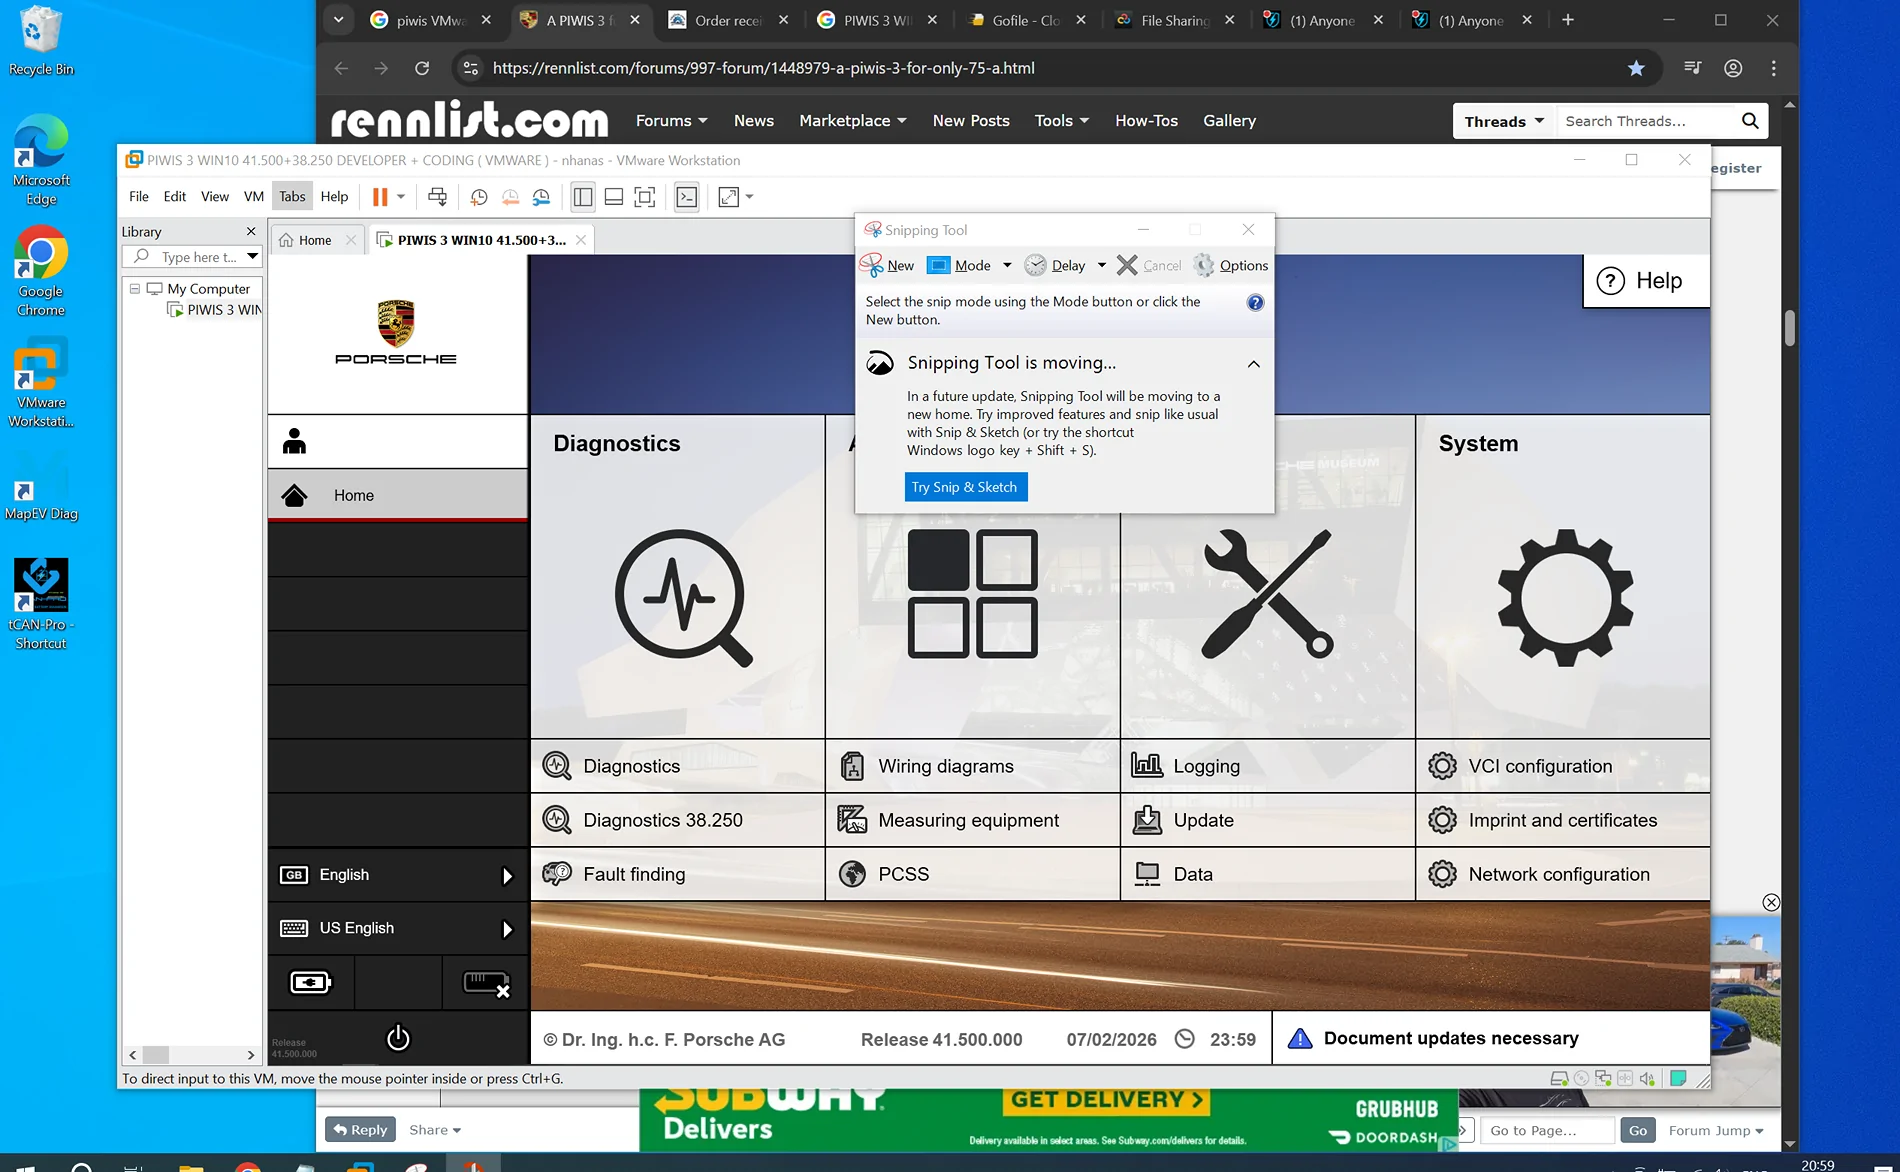Open the VM power options dropdown arrow

401,197
